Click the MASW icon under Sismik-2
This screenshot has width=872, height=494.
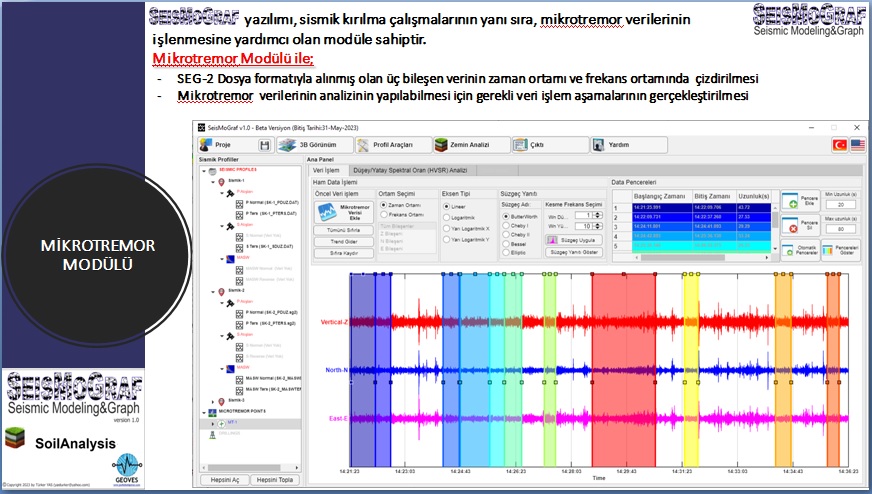[230, 368]
